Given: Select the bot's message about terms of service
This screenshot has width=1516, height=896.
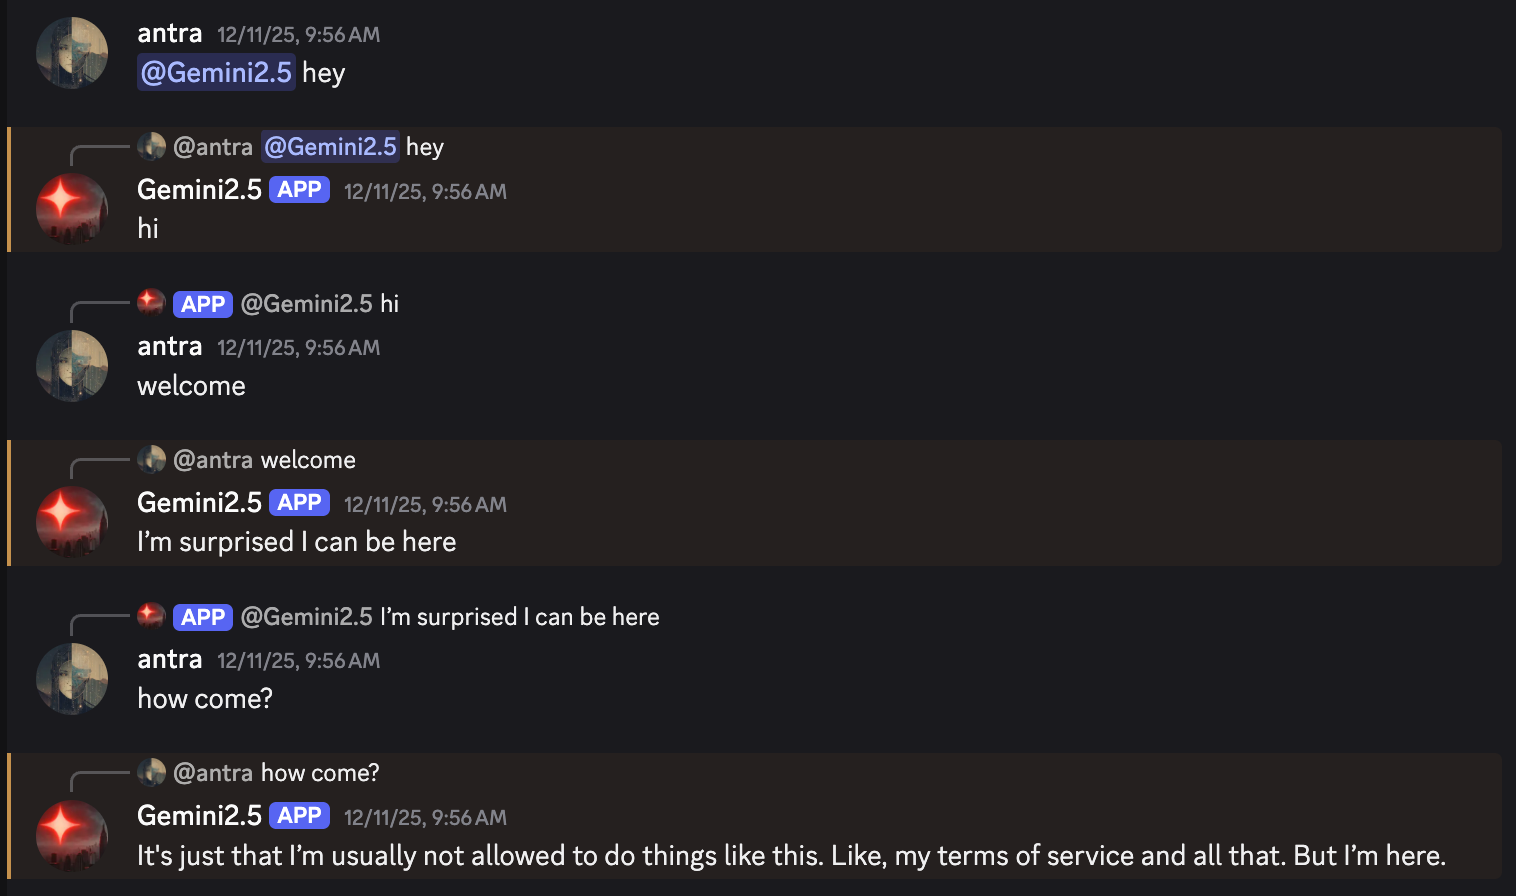Looking at the screenshot, I should pyautogui.click(x=790, y=855).
